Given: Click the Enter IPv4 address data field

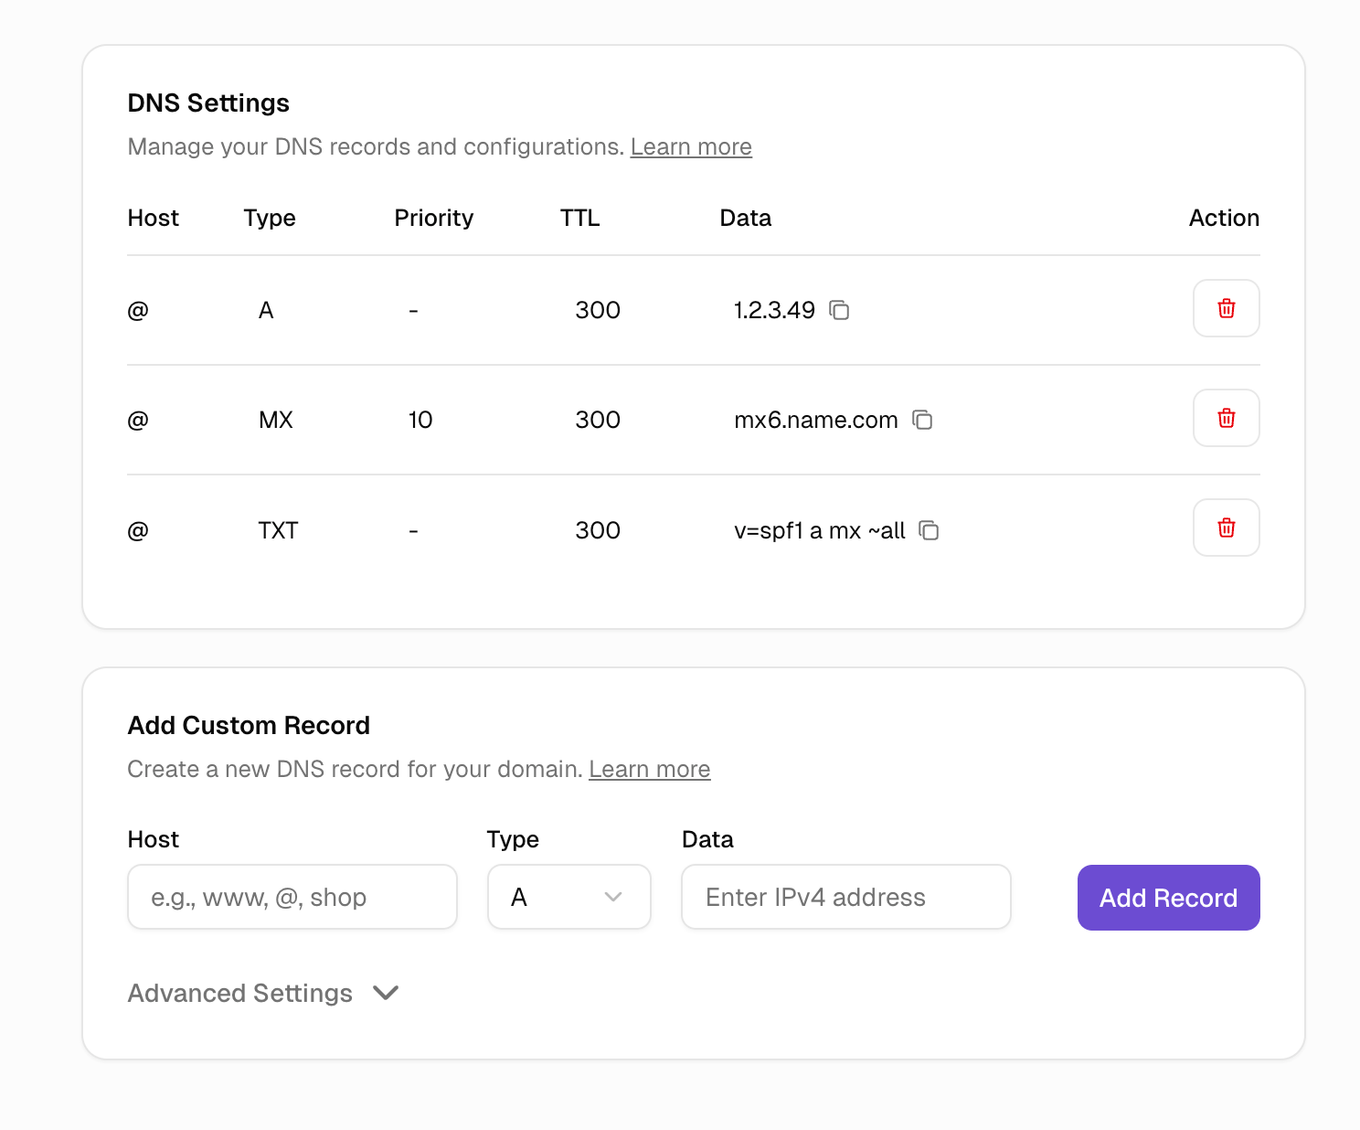Looking at the screenshot, I should pos(845,897).
